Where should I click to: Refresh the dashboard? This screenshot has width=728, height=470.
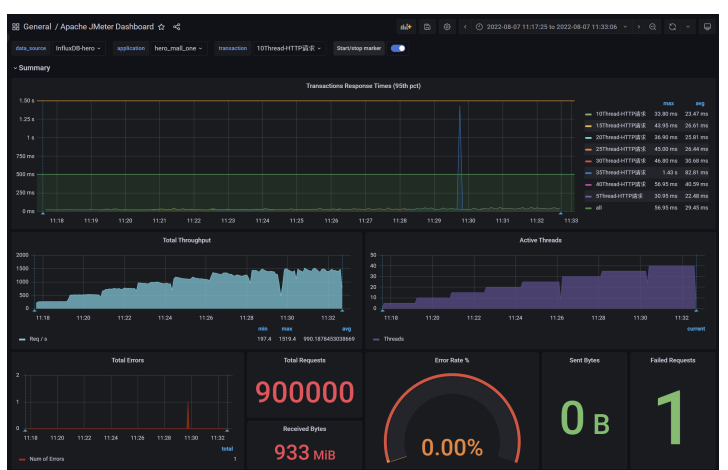(672, 27)
